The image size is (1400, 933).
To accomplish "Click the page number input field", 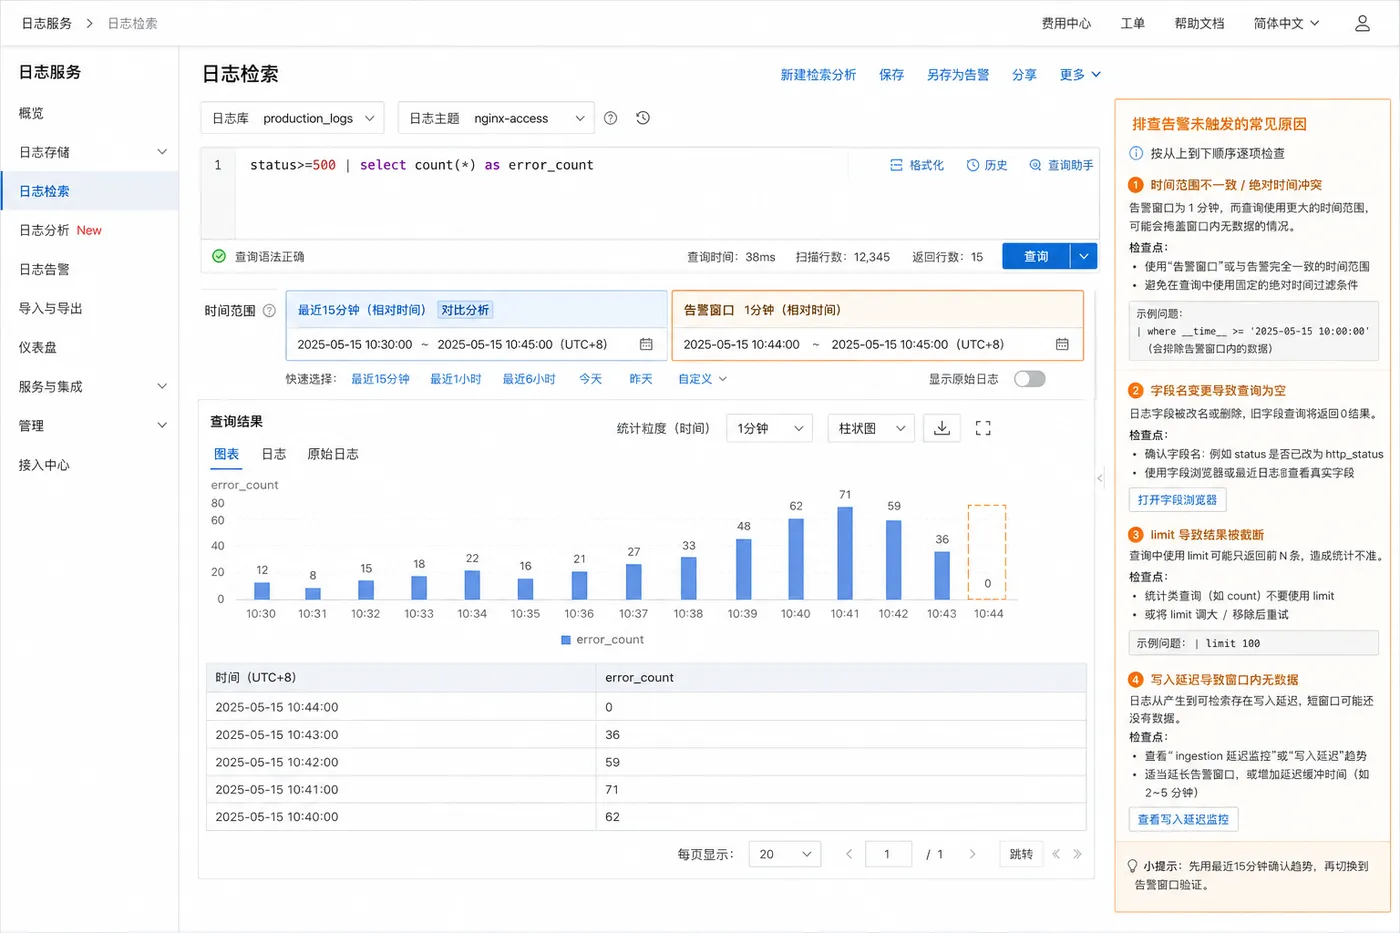I will (x=887, y=854).
